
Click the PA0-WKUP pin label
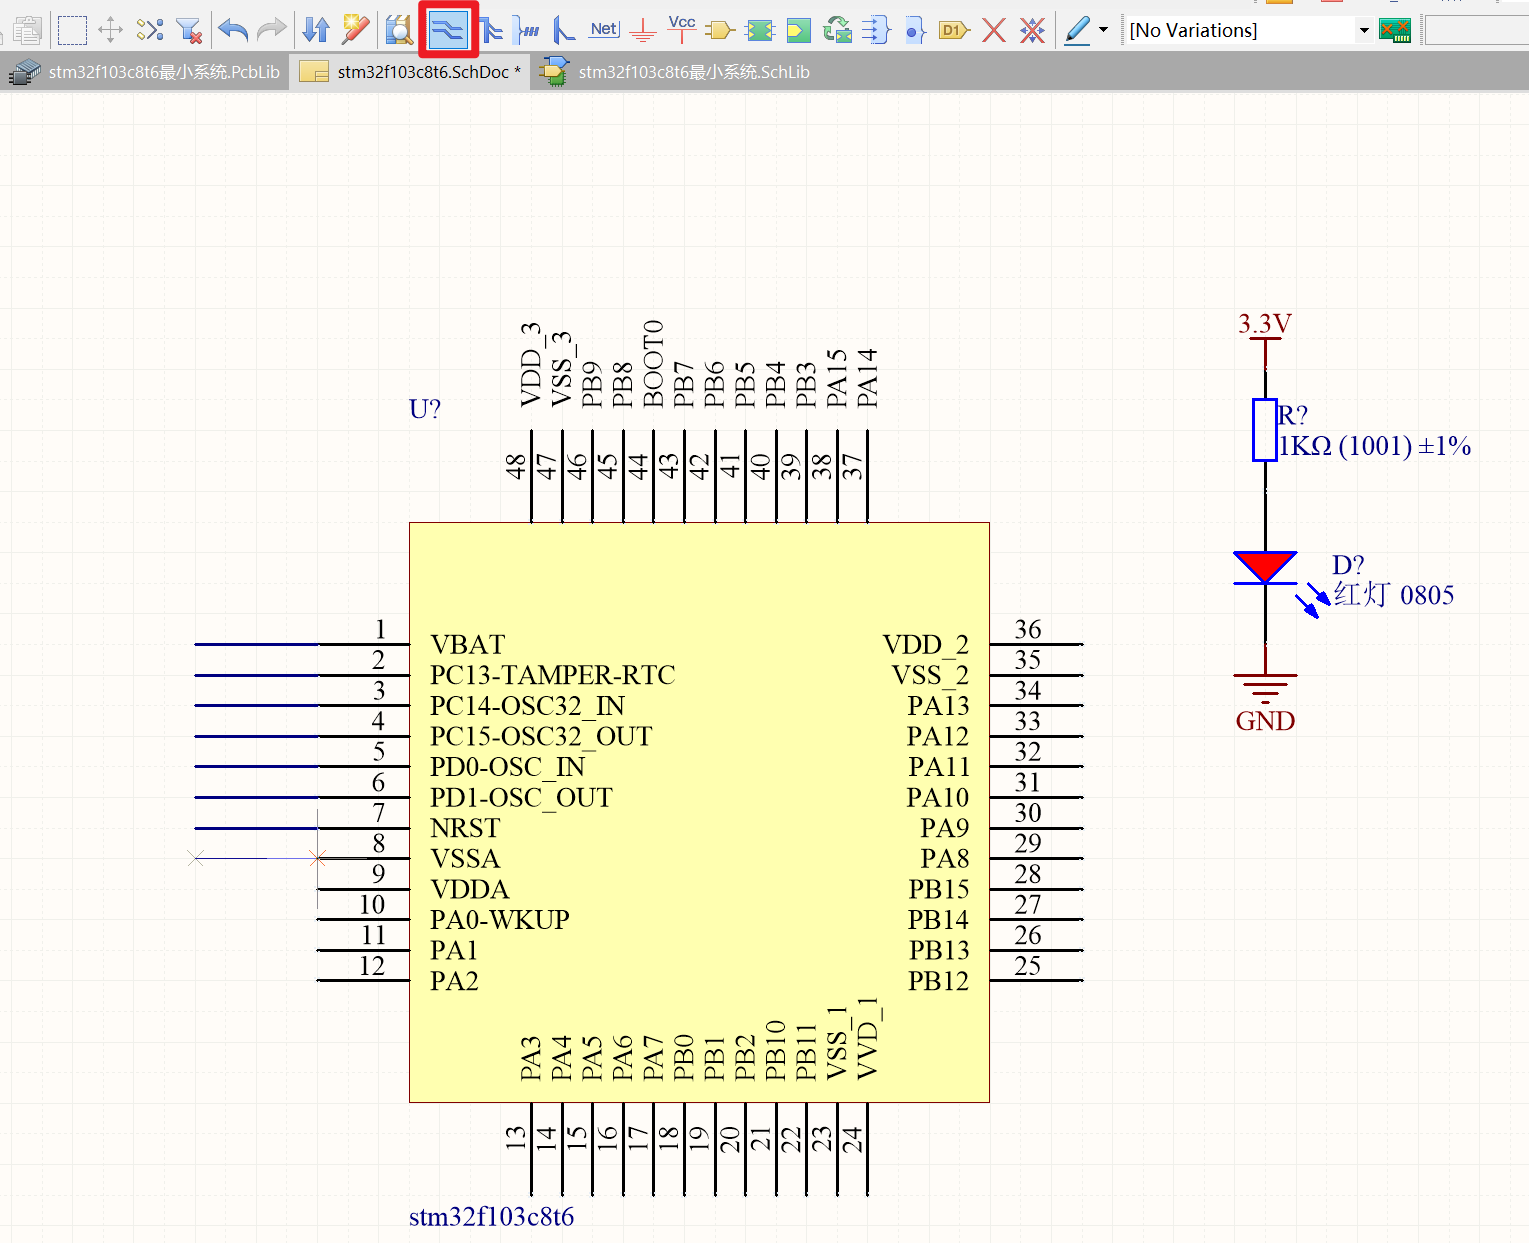499,920
